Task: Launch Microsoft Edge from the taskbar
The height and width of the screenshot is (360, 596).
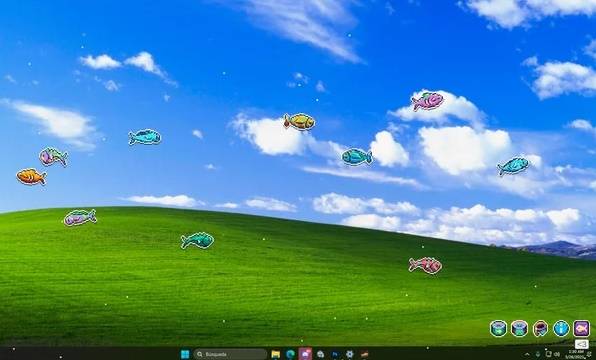Action: tap(290, 354)
